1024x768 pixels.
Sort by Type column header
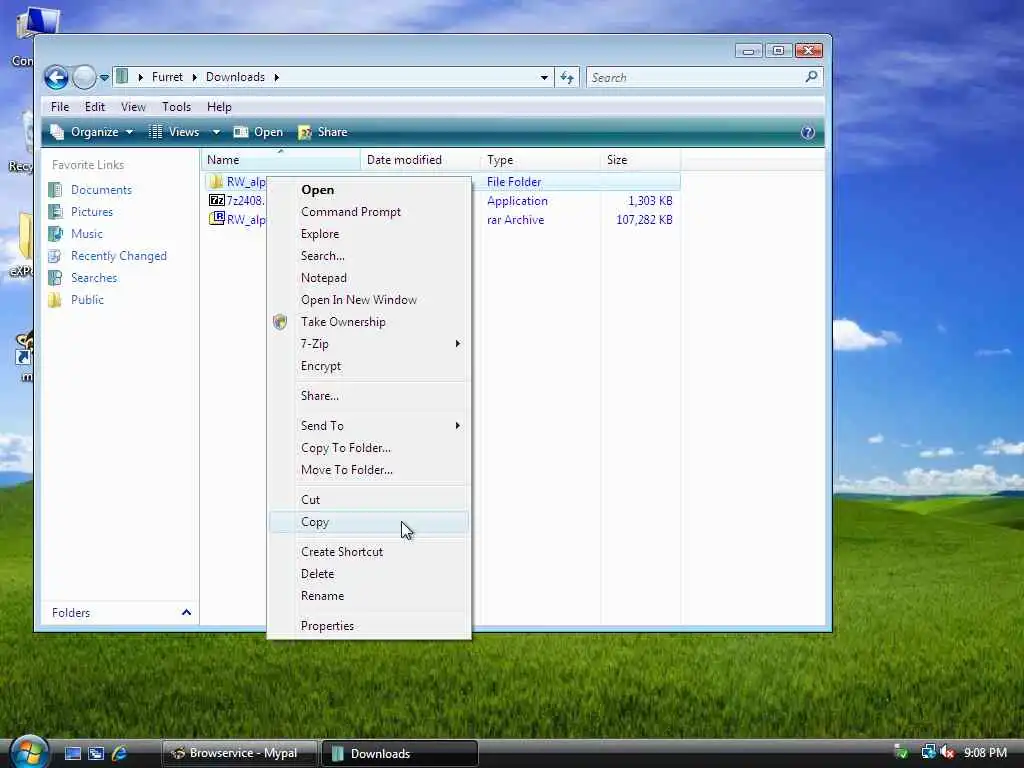[x=539, y=160]
